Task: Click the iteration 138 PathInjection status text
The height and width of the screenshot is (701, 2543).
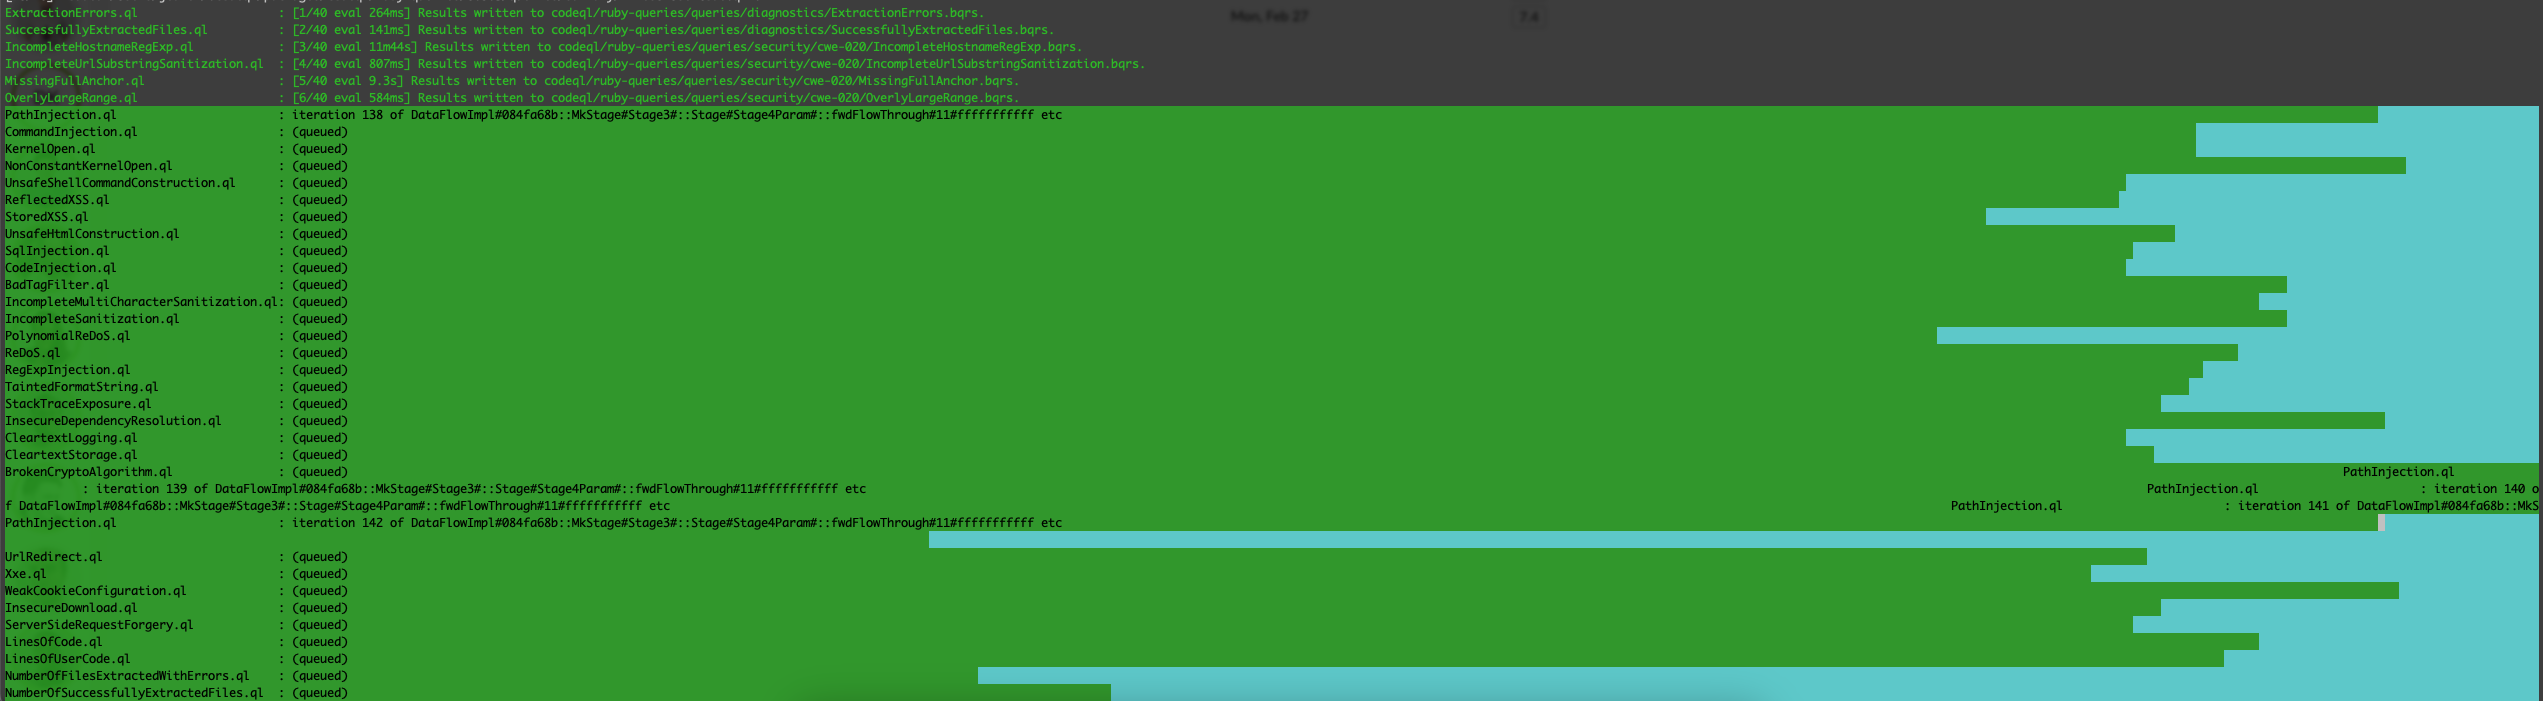Action: coord(677,115)
